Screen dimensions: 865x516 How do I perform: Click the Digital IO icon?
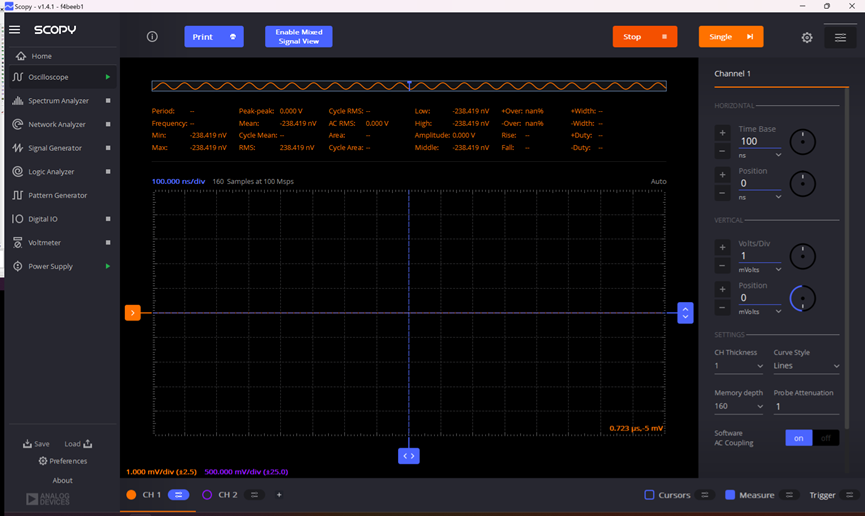tap(18, 219)
